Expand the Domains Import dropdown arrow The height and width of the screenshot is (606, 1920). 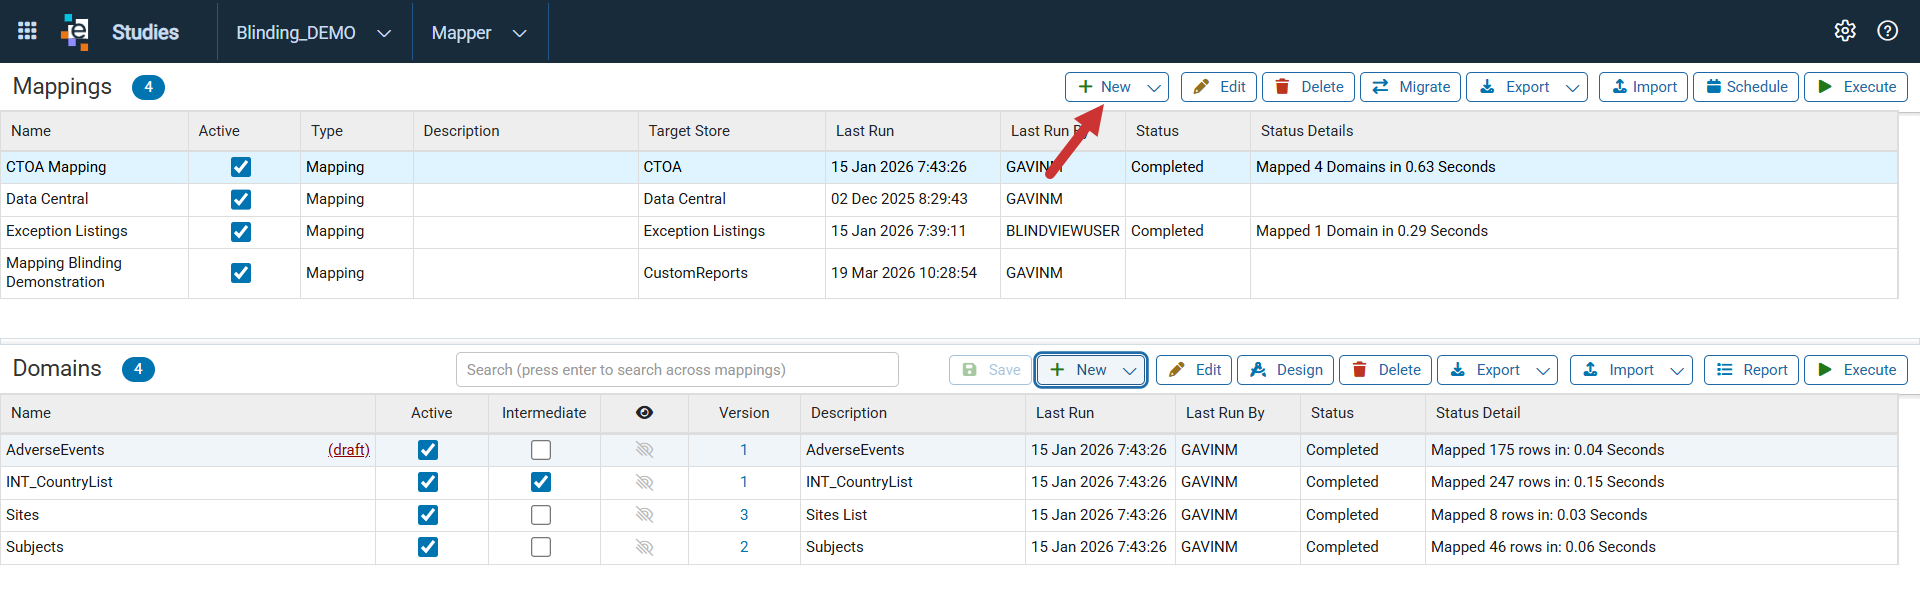click(x=1677, y=370)
